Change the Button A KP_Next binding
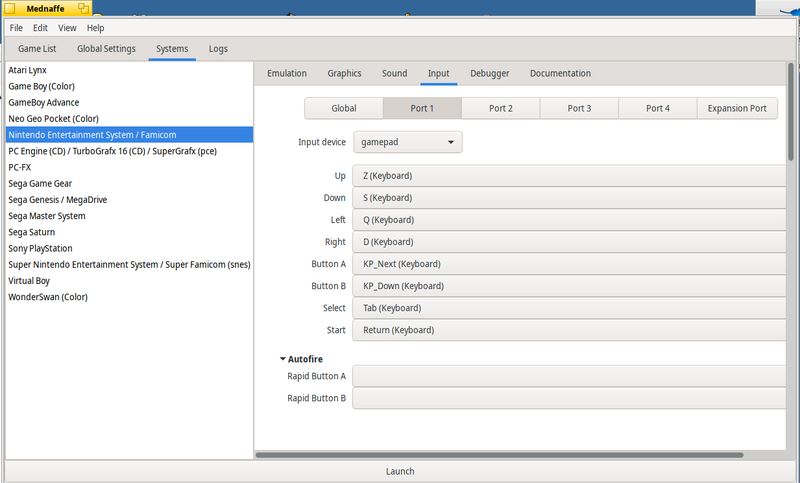800x483 pixels. pos(570,264)
